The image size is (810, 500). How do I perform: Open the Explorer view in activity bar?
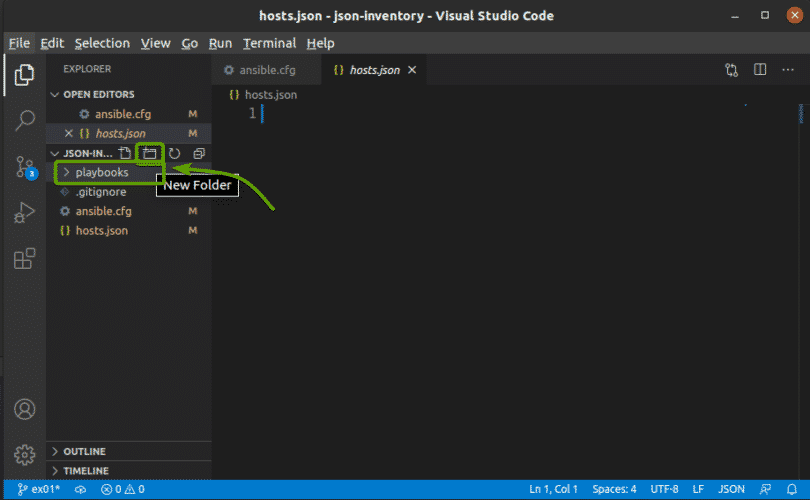pyautogui.click(x=24, y=75)
